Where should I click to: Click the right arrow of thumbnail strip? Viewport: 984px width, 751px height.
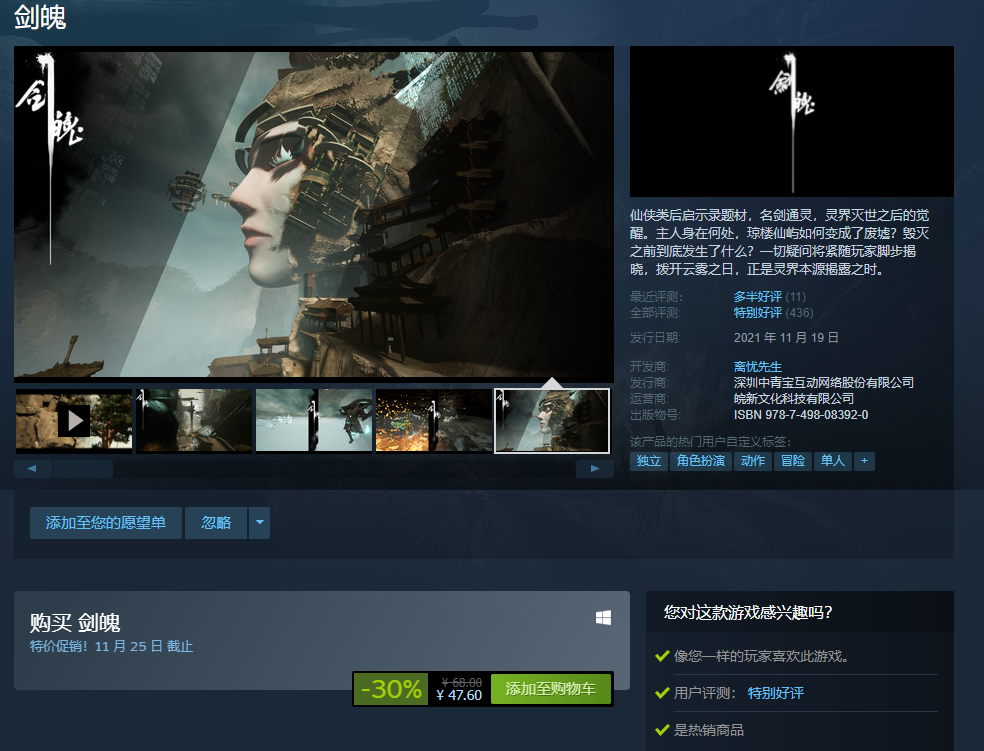tap(594, 469)
